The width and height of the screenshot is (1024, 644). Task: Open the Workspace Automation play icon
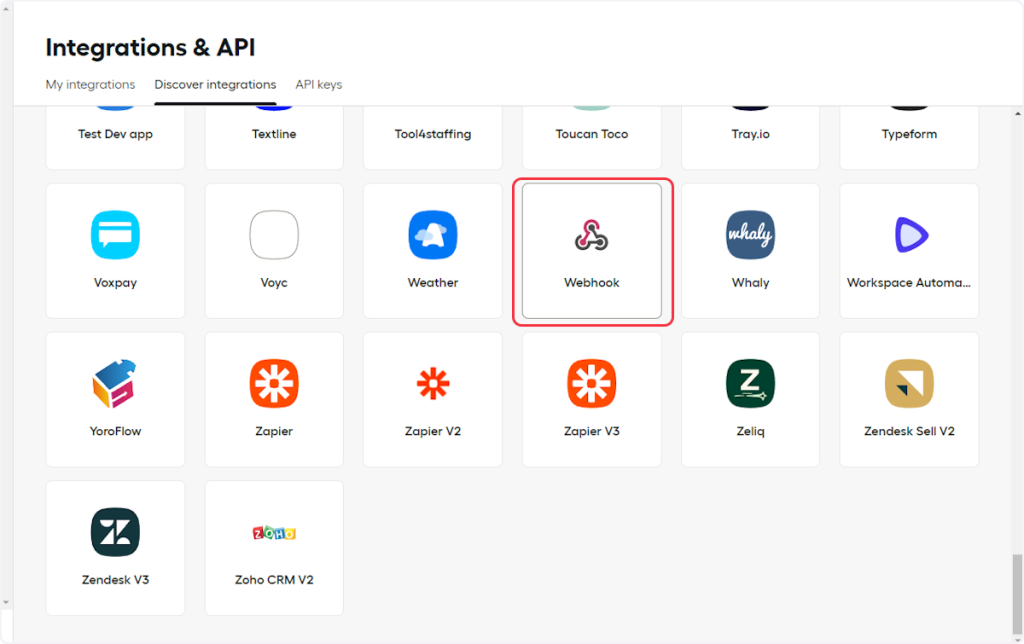click(909, 235)
